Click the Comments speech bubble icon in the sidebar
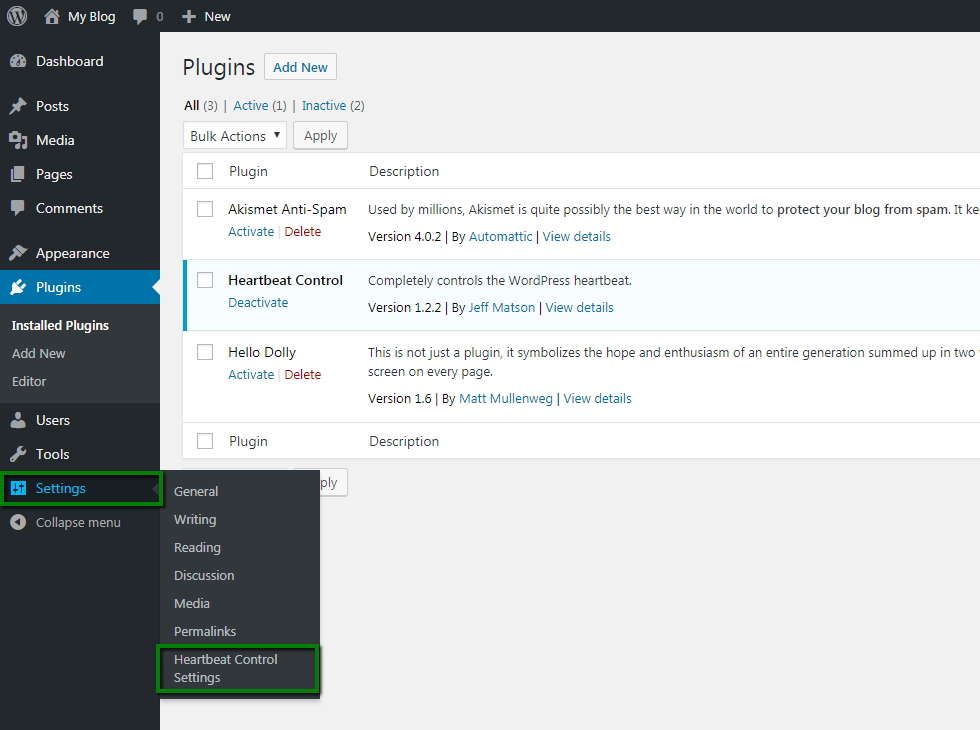This screenshot has height=730, width=980. 18,208
